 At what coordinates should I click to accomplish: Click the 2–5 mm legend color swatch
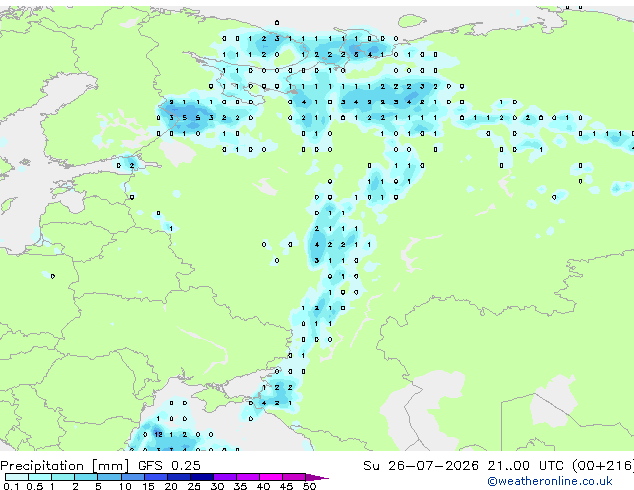pyautogui.click(x=86, y=477)
